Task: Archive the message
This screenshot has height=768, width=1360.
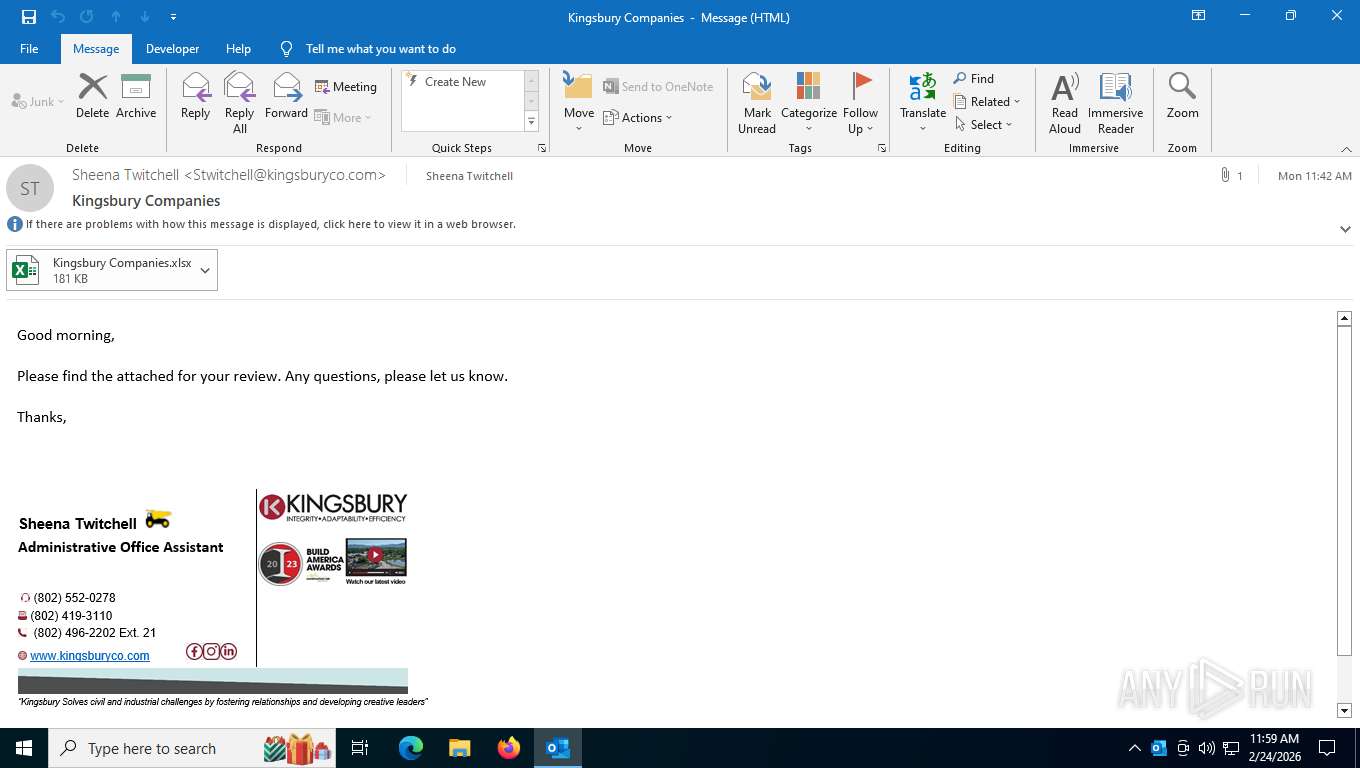Action: tap(136, 96)
